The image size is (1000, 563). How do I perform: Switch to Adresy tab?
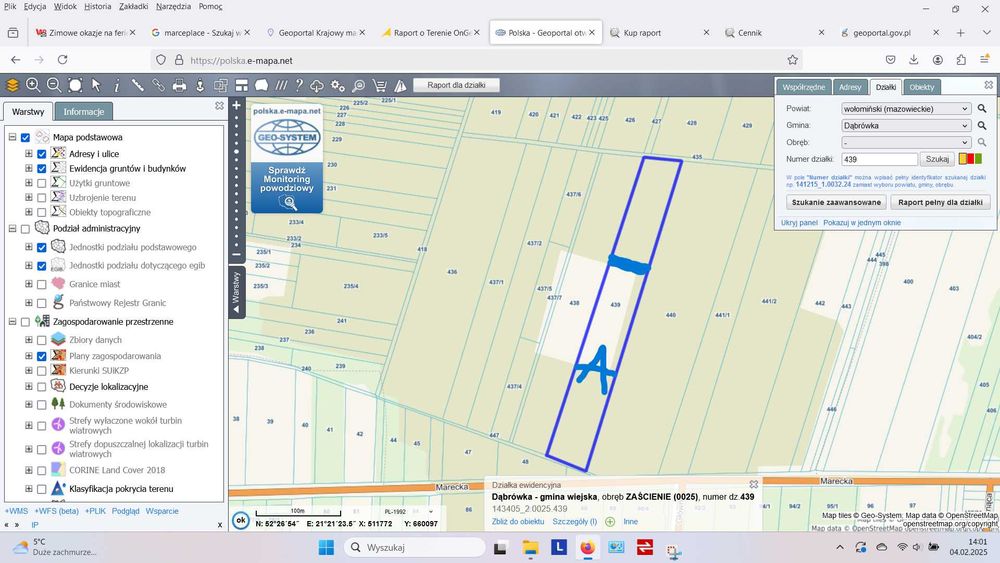click(x=850, y=87)
